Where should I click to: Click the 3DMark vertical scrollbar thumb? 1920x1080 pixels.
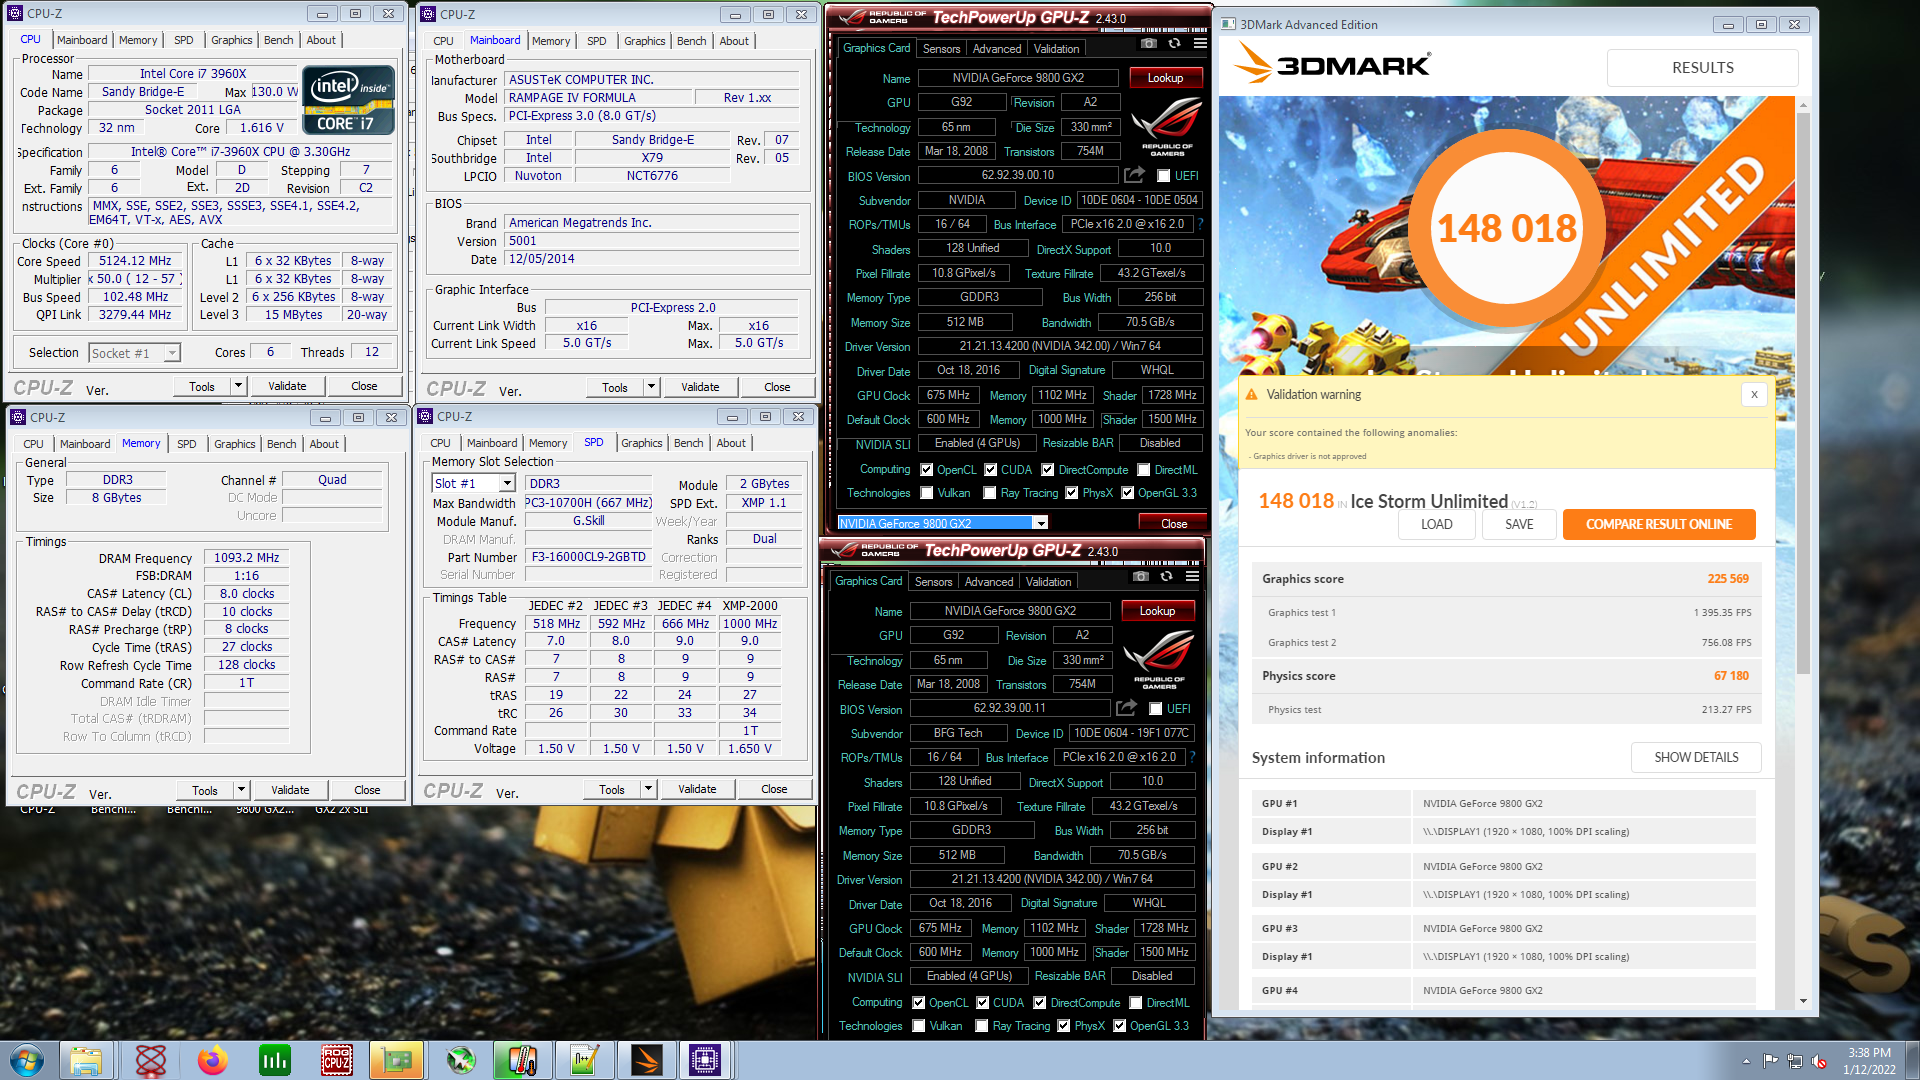pyautogui.click(x=1803, y=392)
